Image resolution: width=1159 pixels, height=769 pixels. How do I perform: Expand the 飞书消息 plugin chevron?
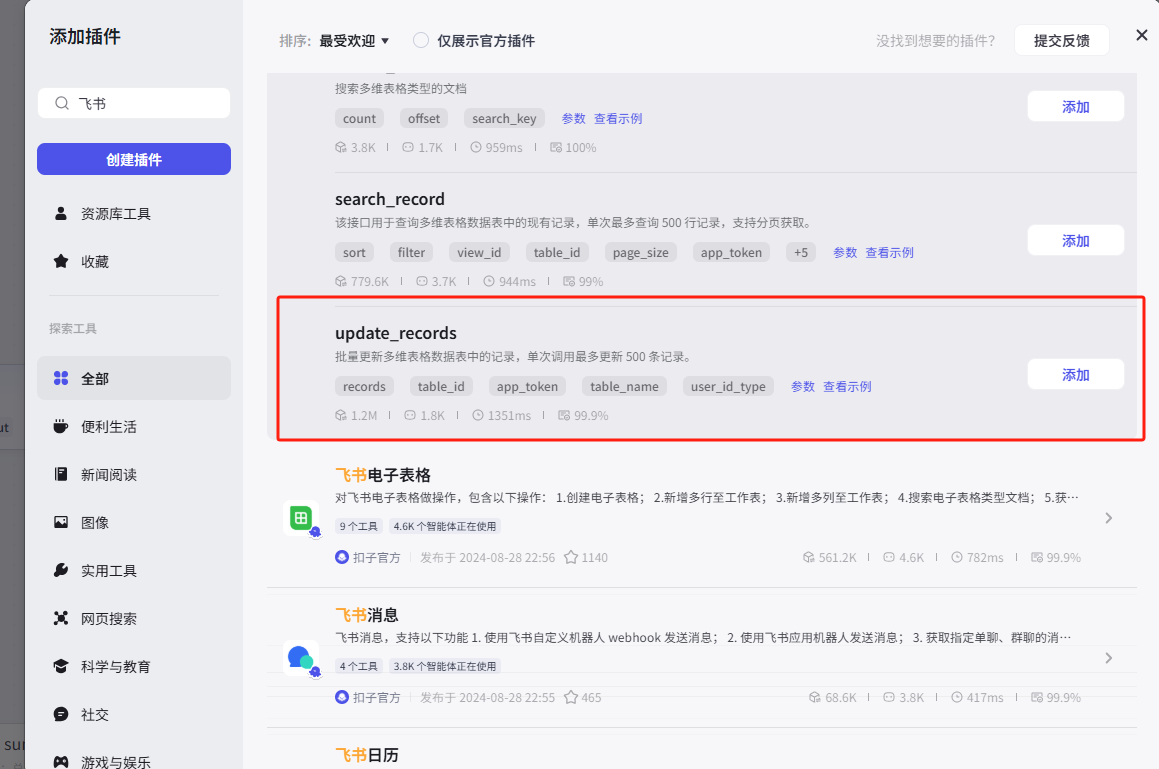click(1109, 658)
